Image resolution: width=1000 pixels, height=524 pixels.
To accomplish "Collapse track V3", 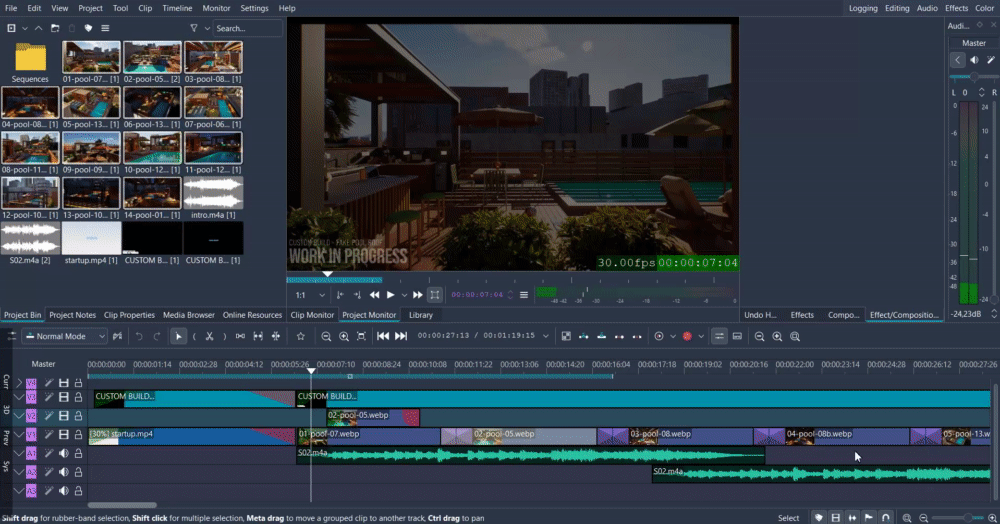I will pyautogui.click(x=18, y=397).
